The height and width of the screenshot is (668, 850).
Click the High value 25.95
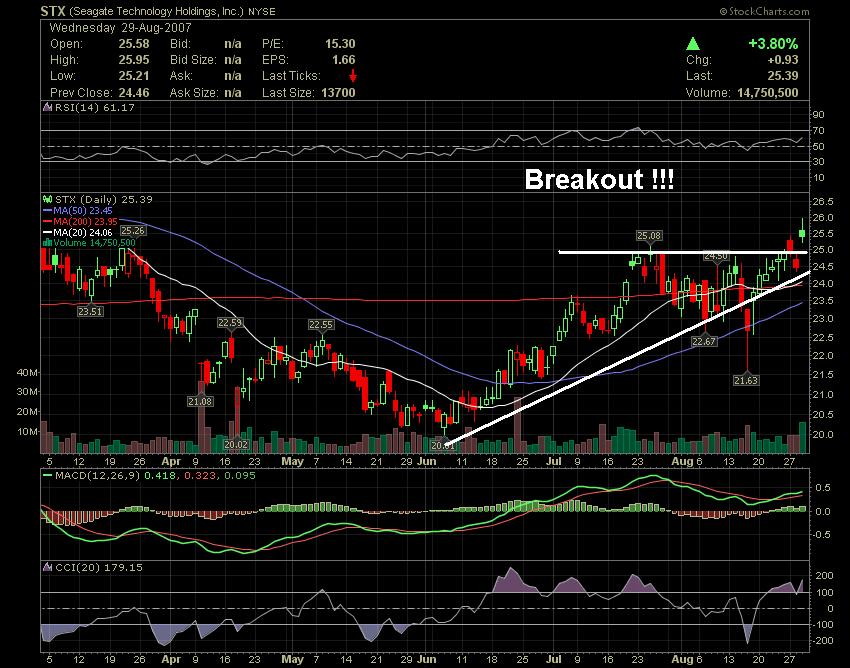pos(134,60)
